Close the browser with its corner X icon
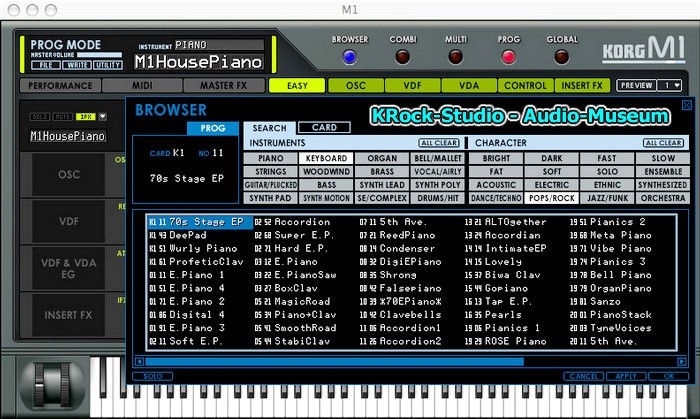Image resolution: width=700 pixels, height=419 pixels. pyautogui.click(x=687, y=105)
